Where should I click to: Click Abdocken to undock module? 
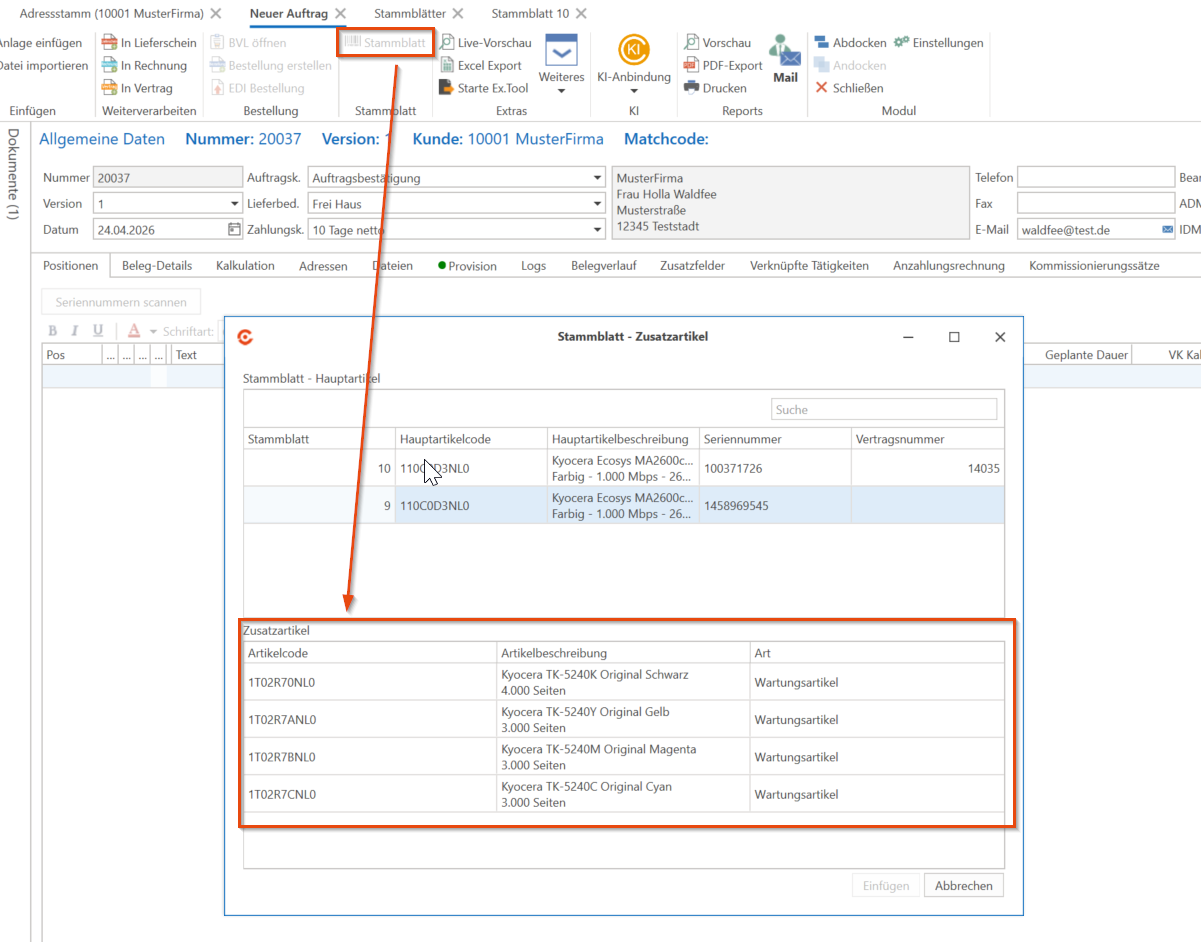coord(850,43)
